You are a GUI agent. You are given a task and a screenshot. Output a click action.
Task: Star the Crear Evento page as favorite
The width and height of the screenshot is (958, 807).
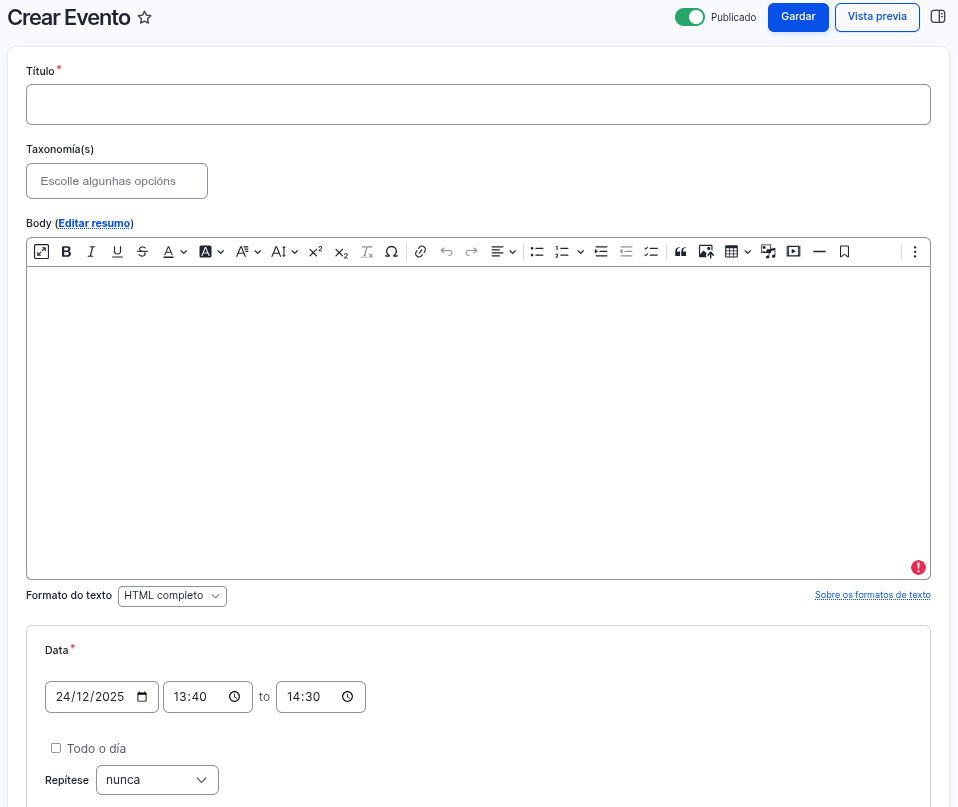tap(145, 18)
